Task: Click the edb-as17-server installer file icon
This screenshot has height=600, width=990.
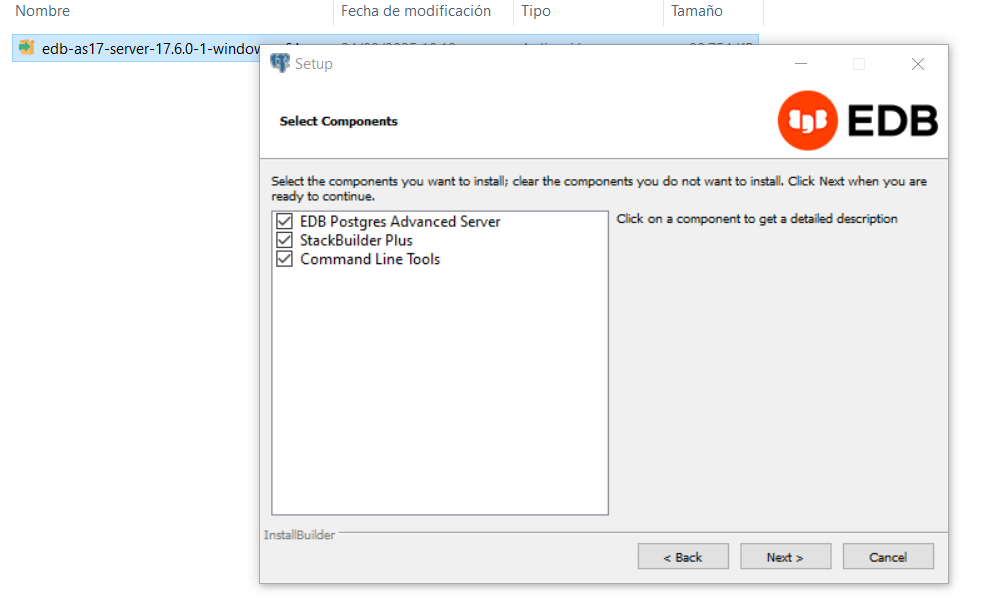Action: coord(27,47)
